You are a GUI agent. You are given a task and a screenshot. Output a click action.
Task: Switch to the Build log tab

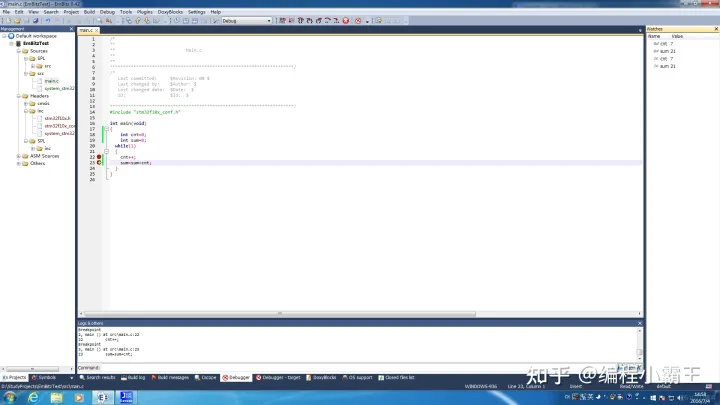point(133,377)
